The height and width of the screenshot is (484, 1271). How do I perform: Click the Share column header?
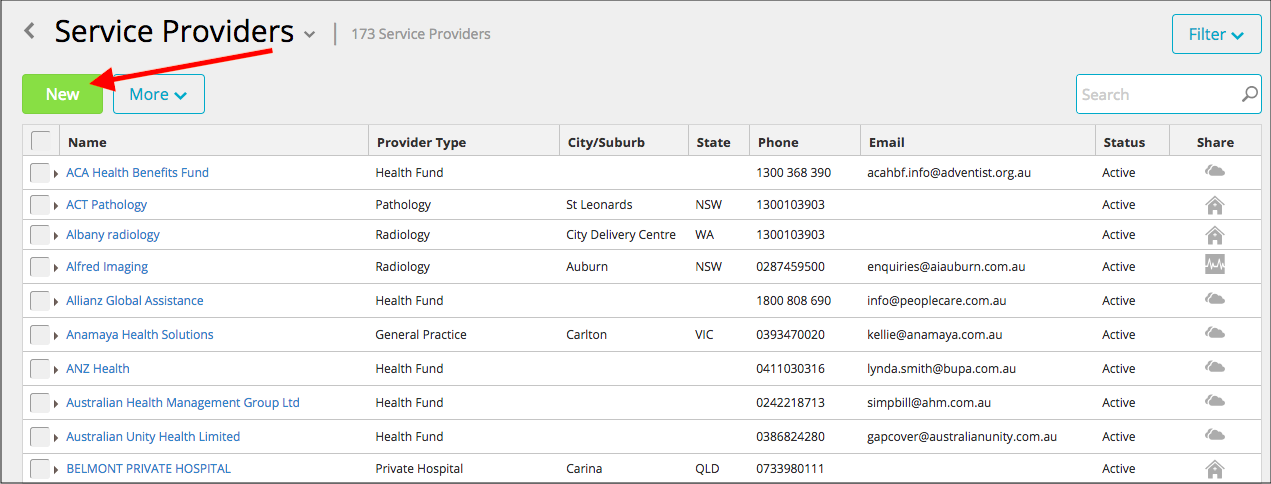pos(1215,142)
